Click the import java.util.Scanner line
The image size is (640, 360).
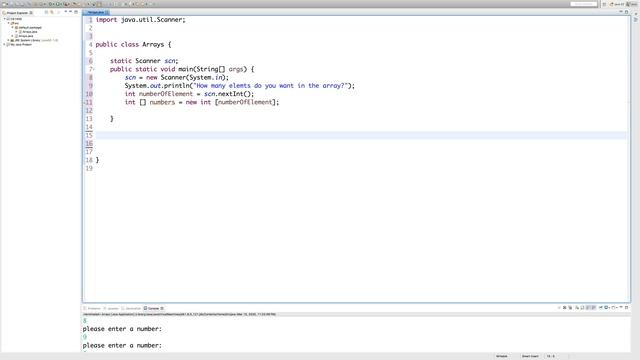click(140, 20)
